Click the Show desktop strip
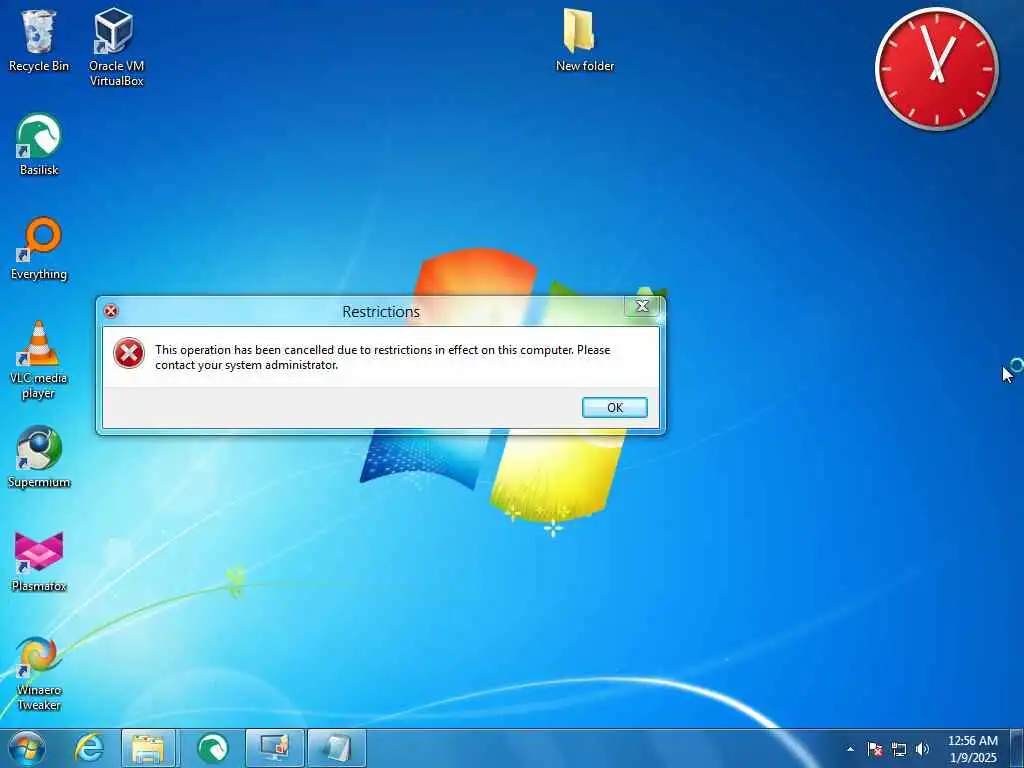Image resolution: width=1024 pixels, height=768 pixels. [1017, 748]
